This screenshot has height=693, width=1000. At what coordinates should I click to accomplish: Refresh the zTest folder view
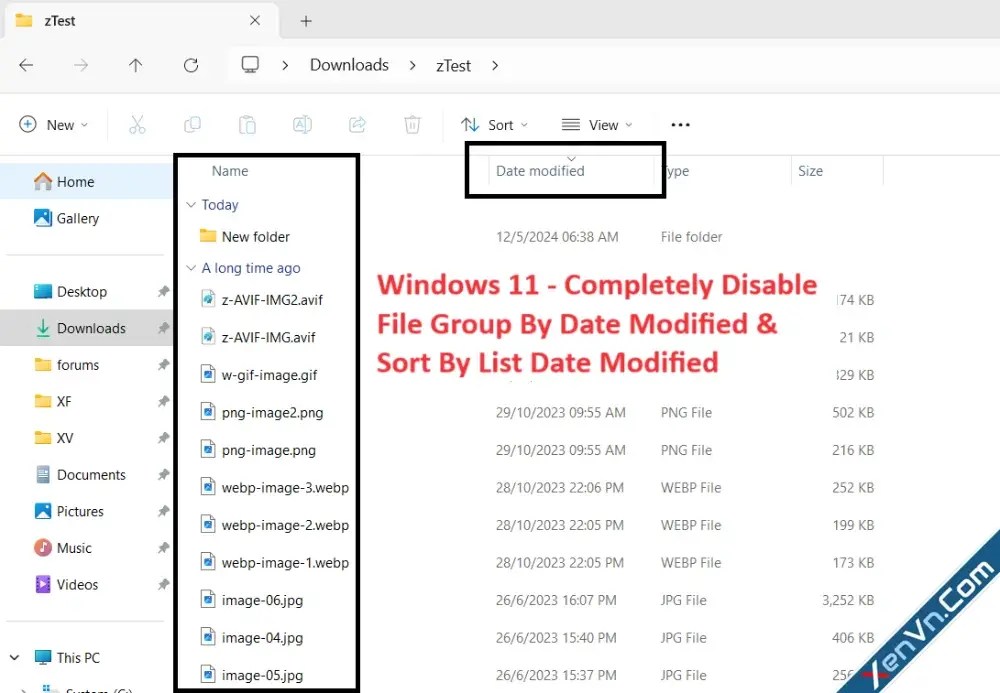(191, 65)
